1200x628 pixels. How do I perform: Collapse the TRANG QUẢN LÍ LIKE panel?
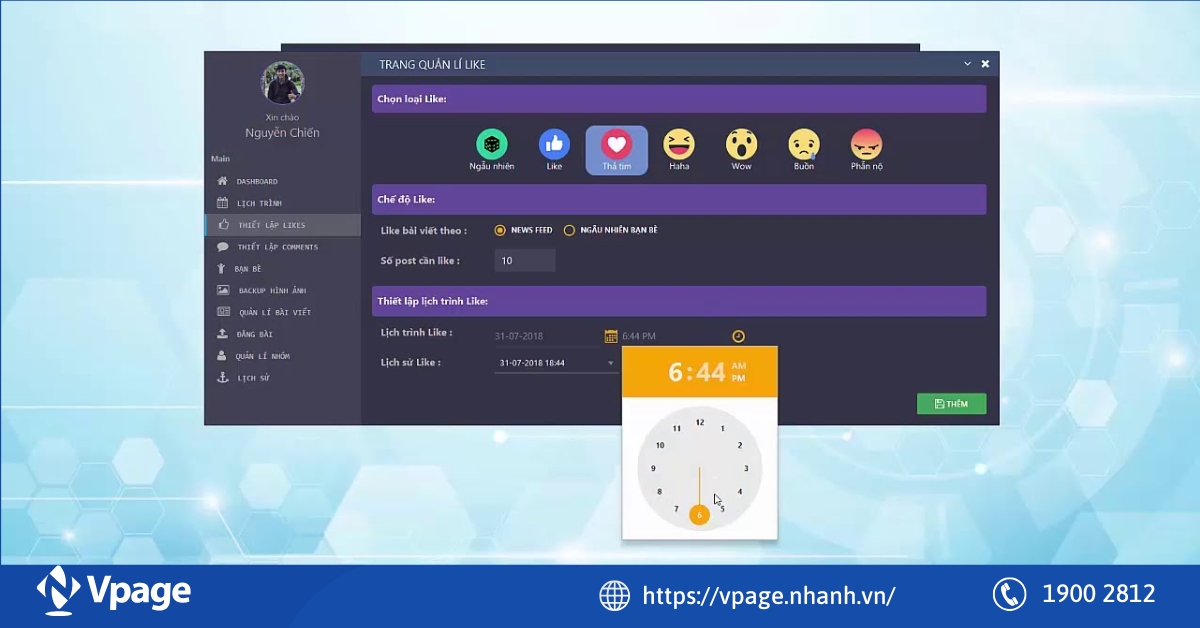click(967, 63)
